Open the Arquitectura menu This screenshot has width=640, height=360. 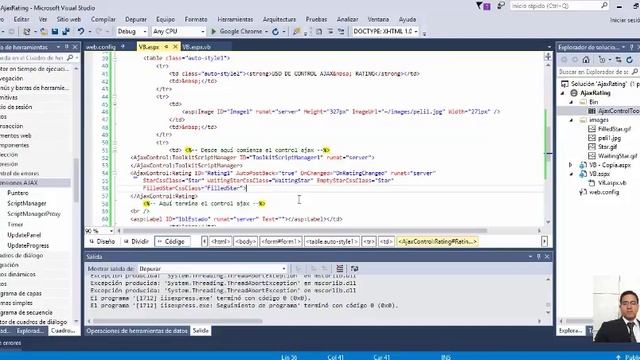279,19
